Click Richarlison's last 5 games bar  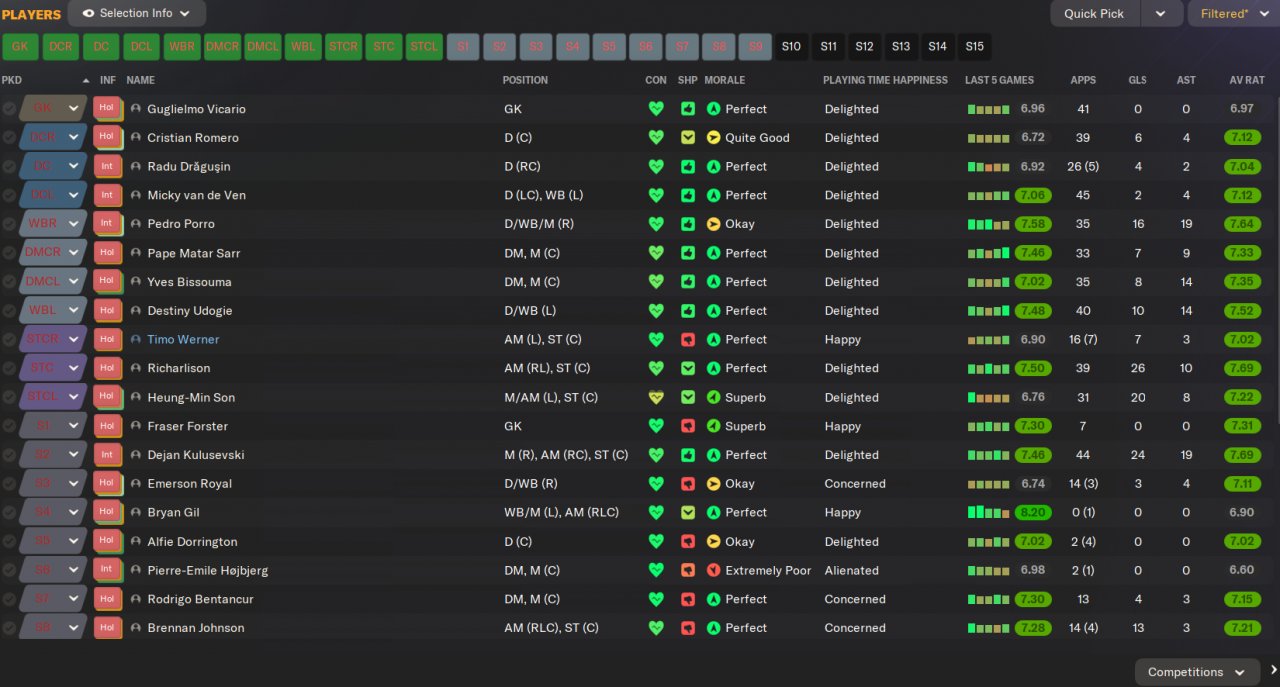989,368
